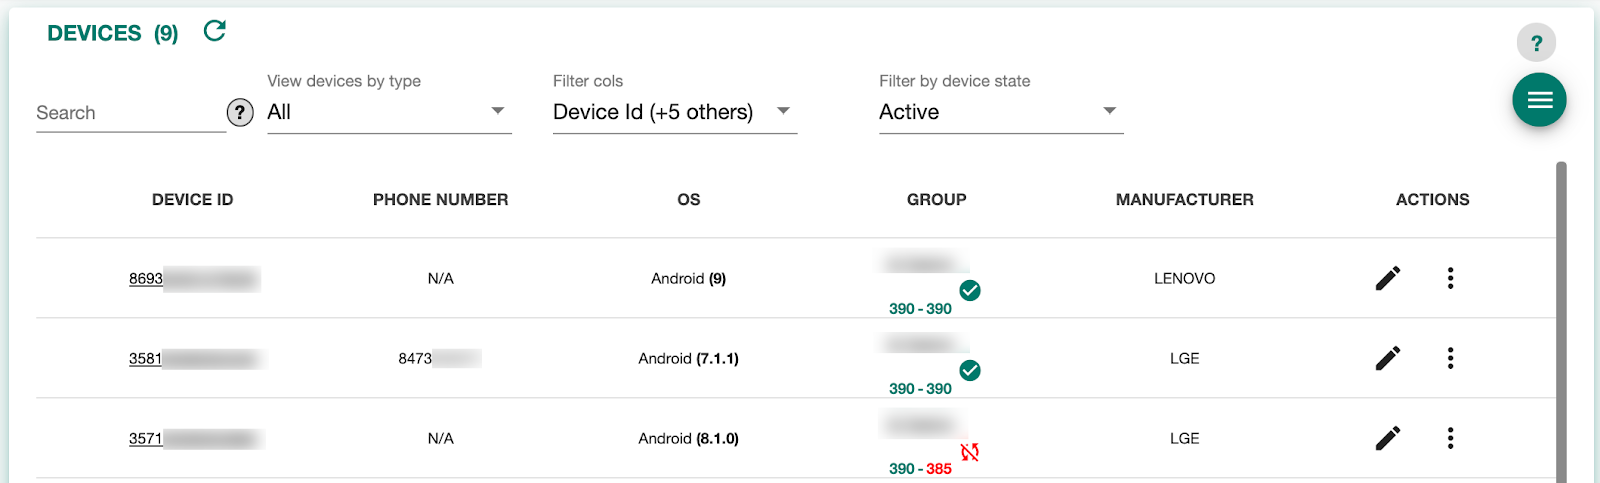Open more actions for device 3571
The width and height of the screenshot is (1600, 483).
(1450, 438)
